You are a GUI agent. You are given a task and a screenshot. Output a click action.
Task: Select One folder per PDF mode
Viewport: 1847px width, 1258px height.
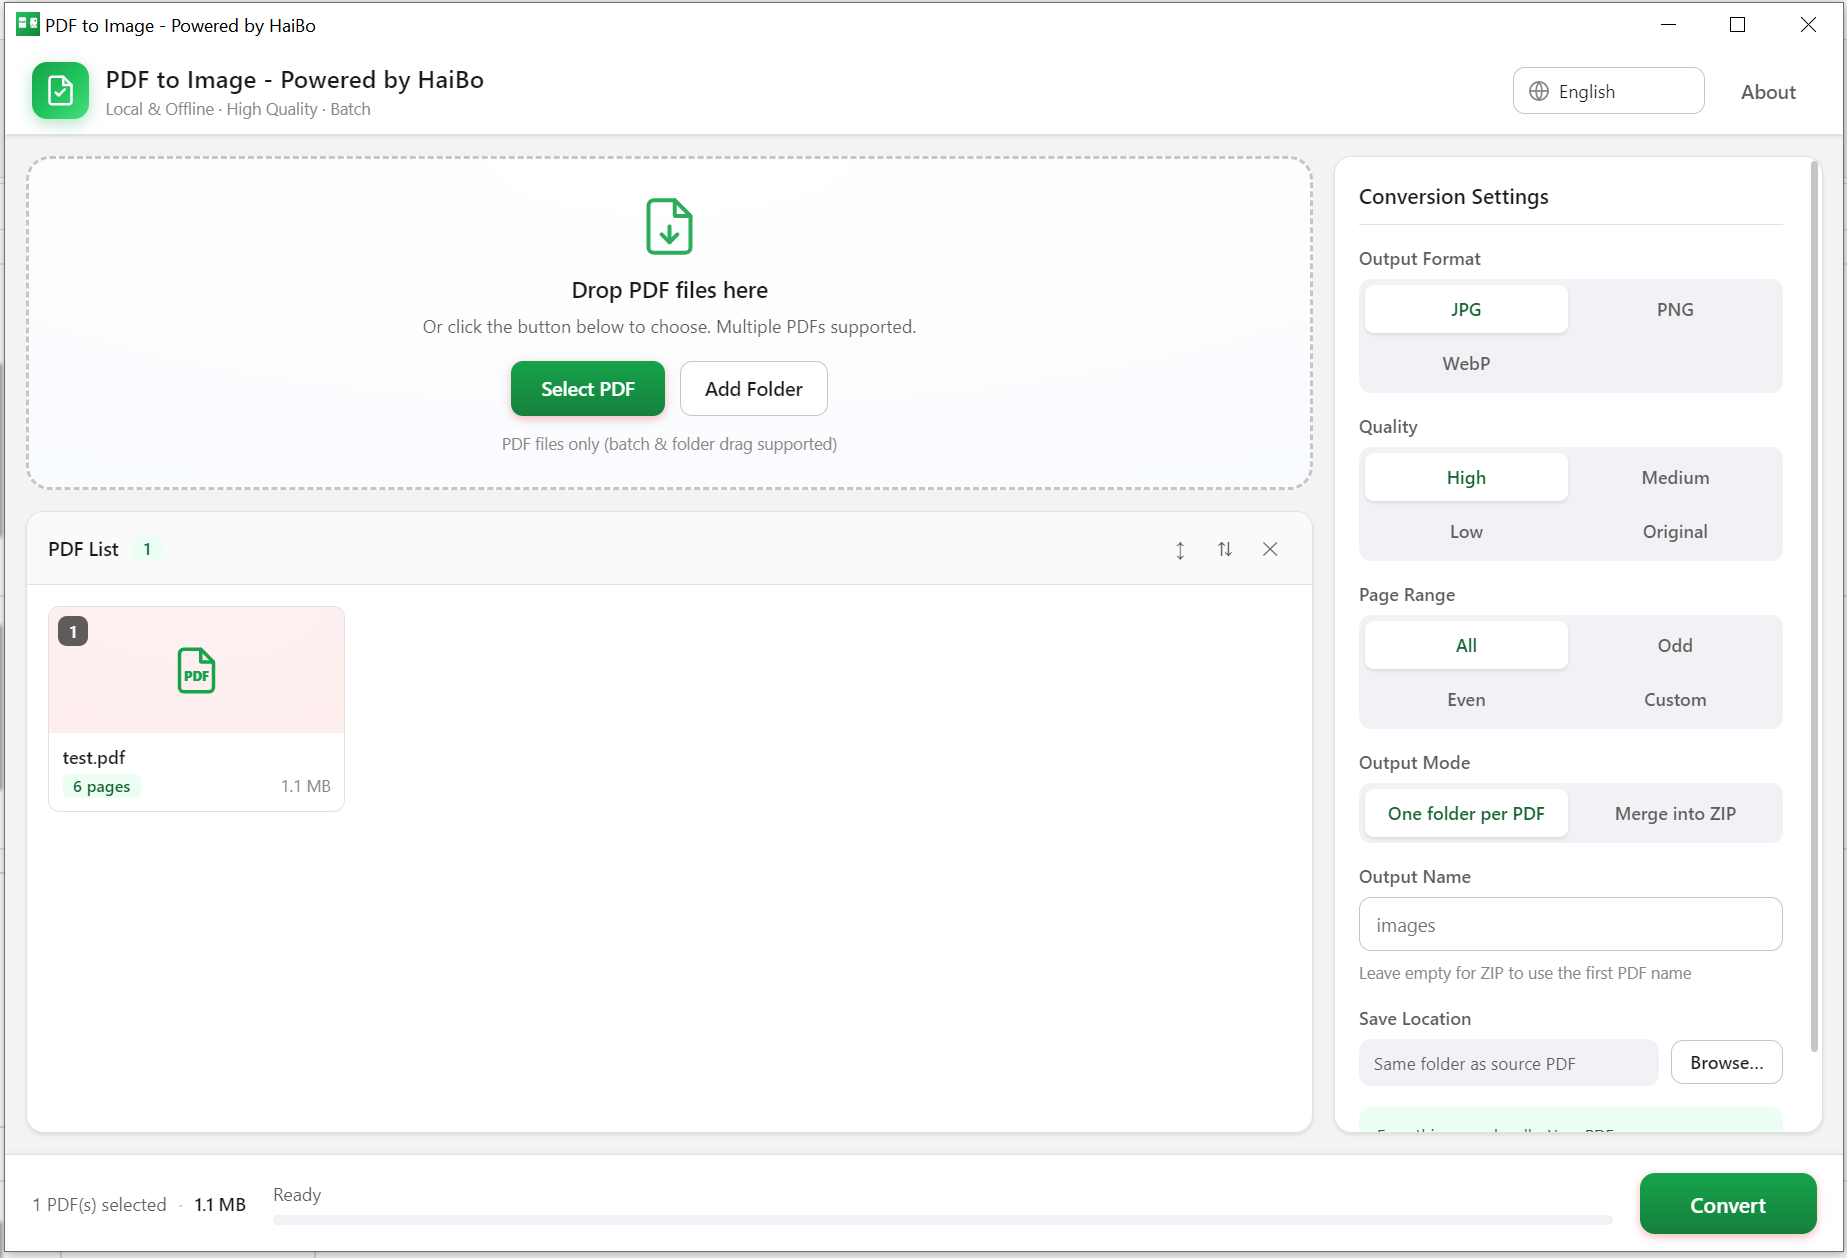point(1466,813)
